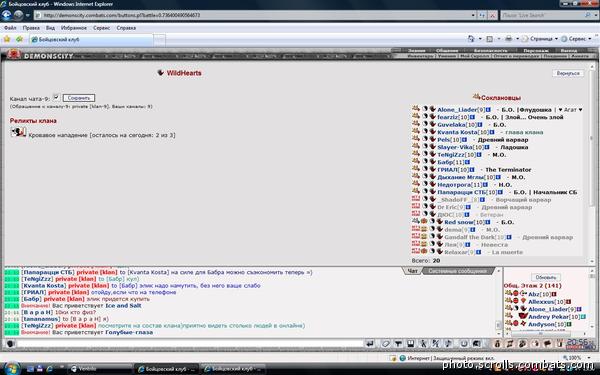Click the smiley face emoticons icon

(x=464, y=344)
